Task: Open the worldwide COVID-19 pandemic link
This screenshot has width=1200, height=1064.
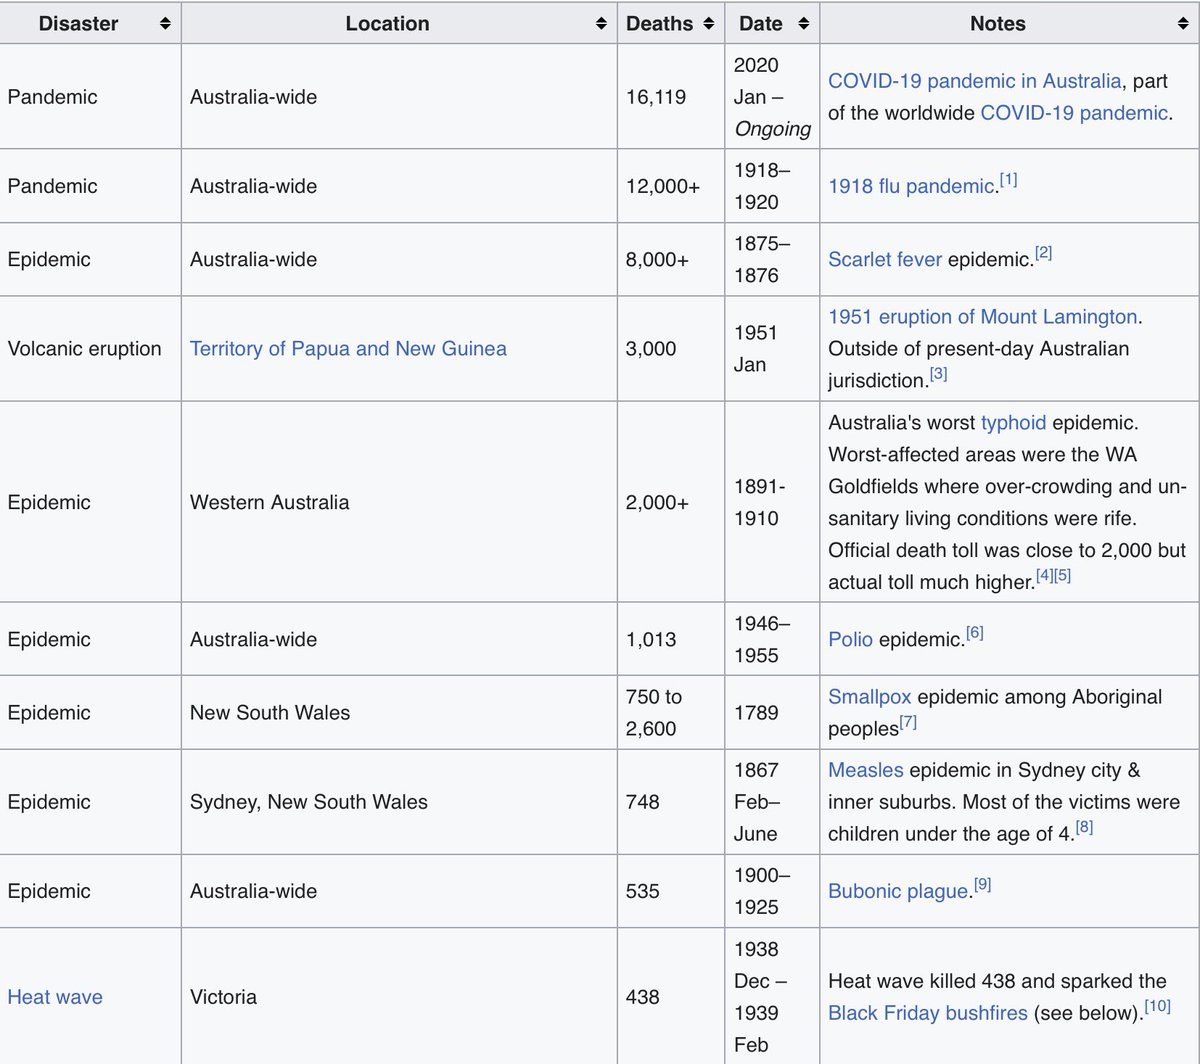Action: click(1073, 113)
